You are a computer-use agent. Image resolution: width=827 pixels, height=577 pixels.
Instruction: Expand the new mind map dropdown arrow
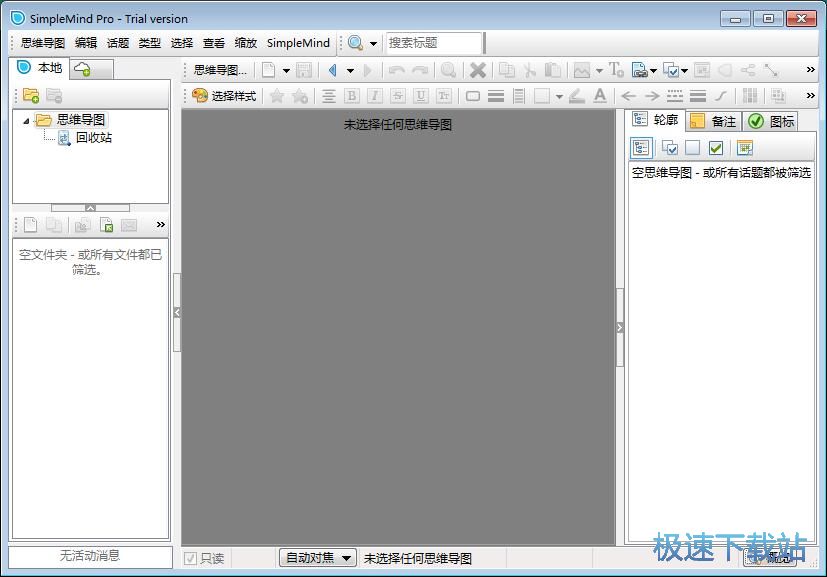[286, 70]
